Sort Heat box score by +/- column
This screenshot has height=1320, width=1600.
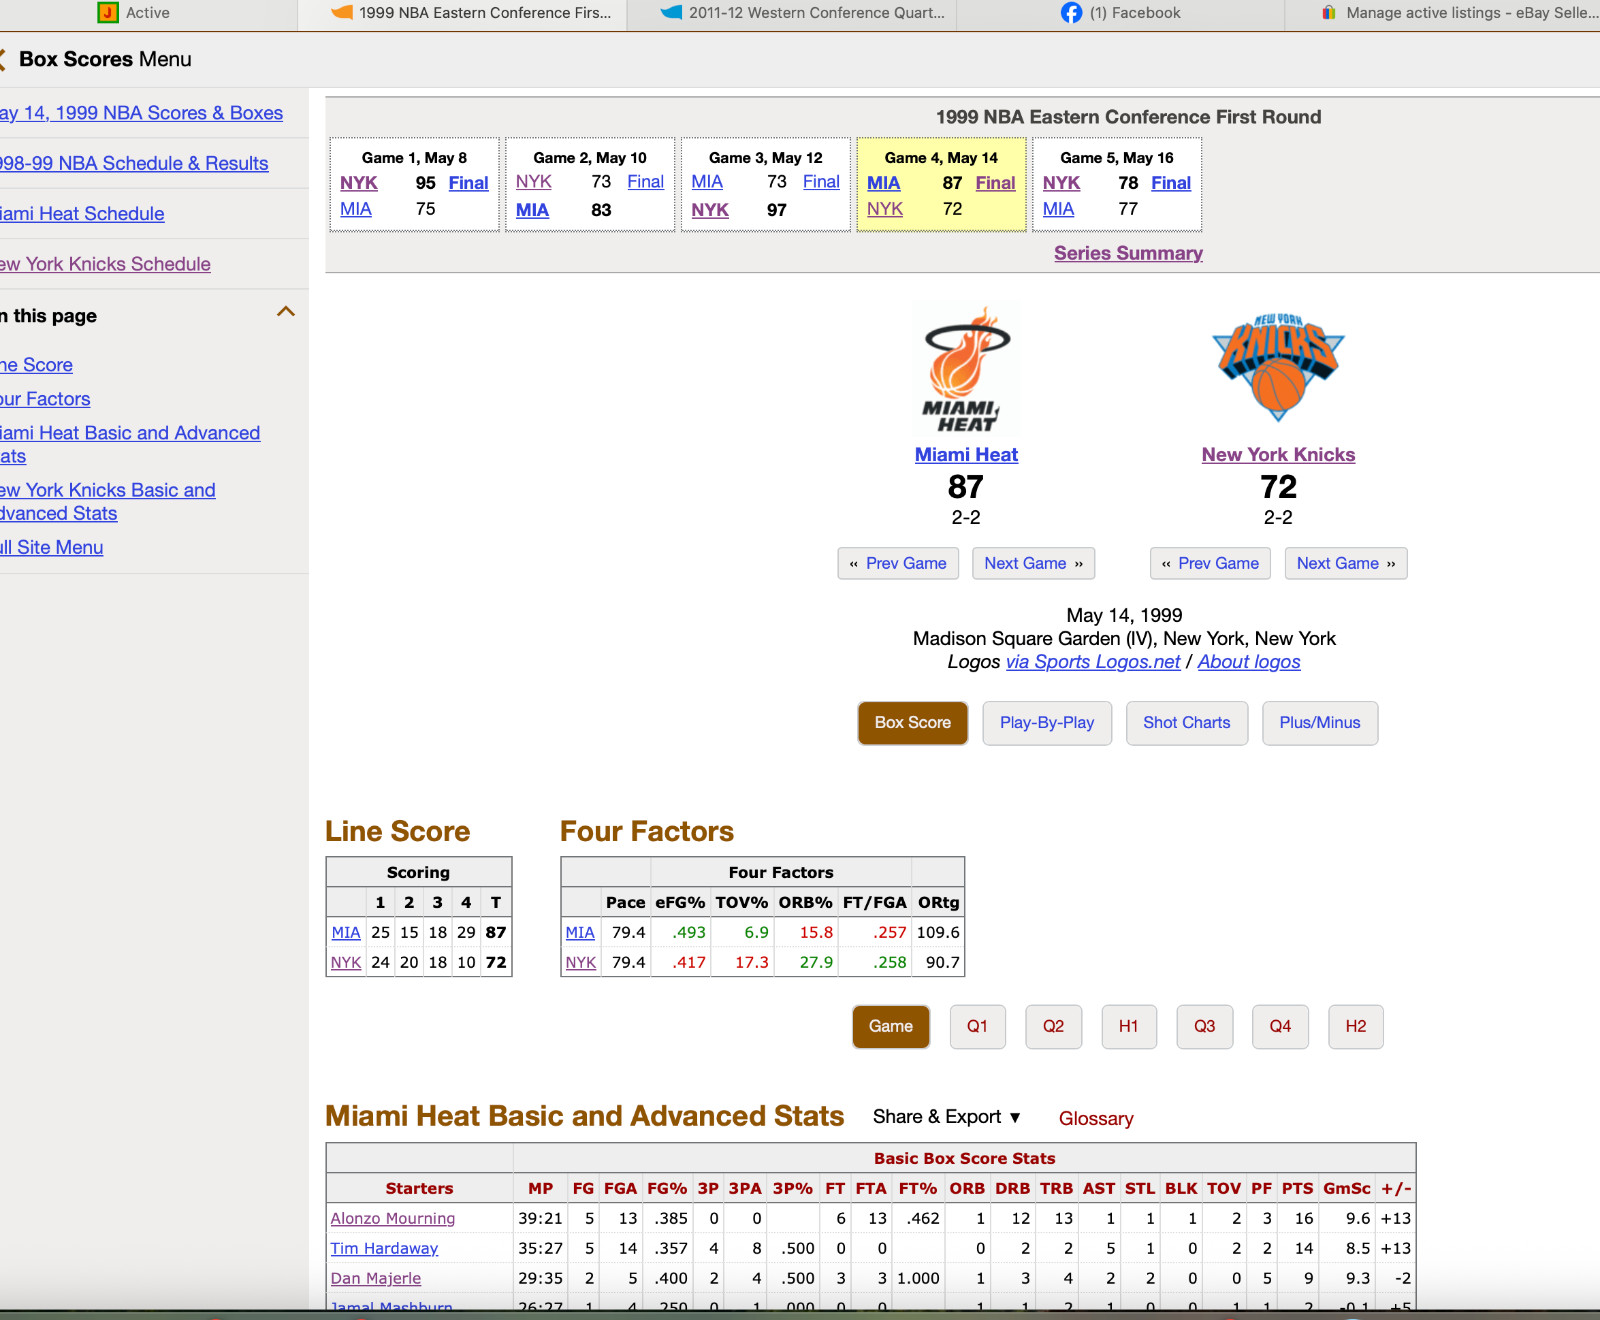(1396, 1189)
